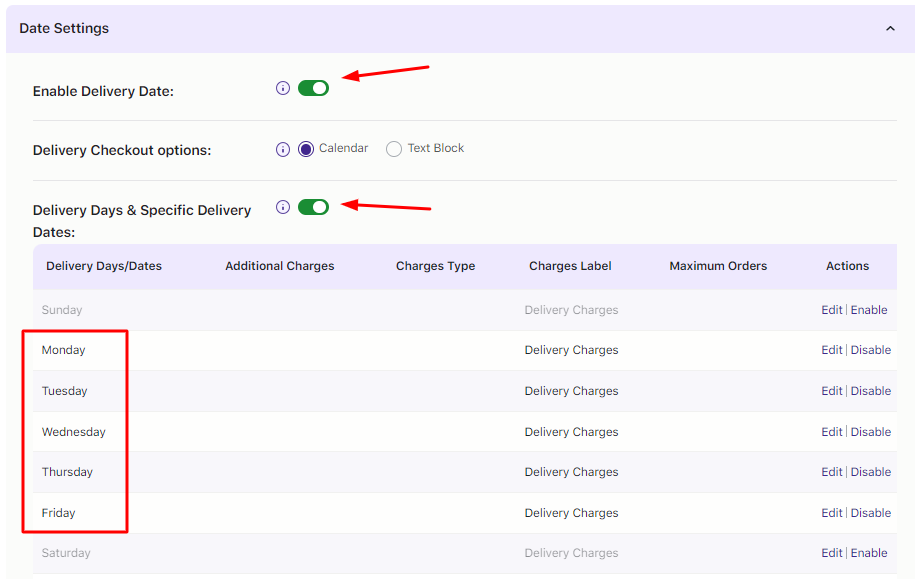Edit the Friday delivery day row
915x579 pixels.
pos(832,513)
